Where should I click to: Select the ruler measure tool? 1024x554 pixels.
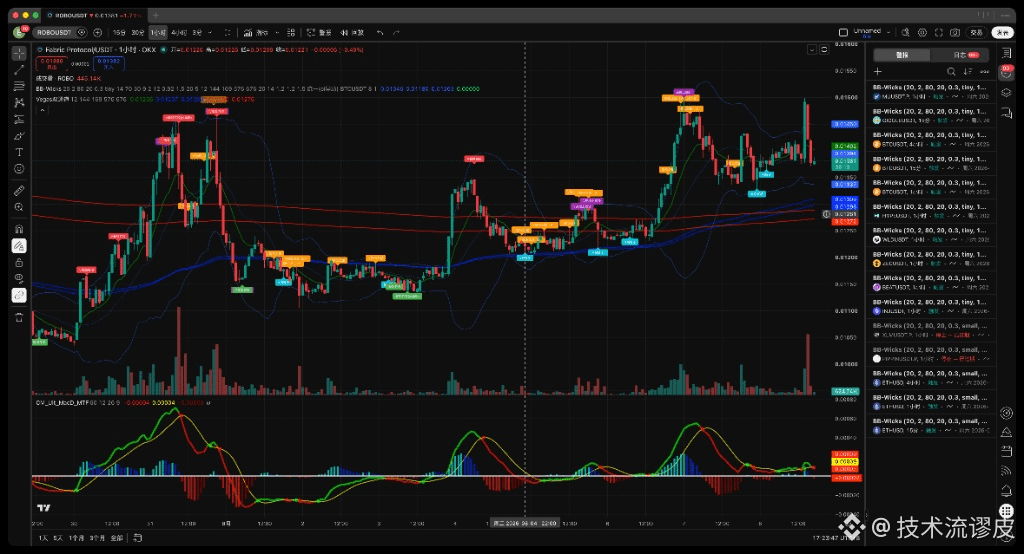pos(19,191)
